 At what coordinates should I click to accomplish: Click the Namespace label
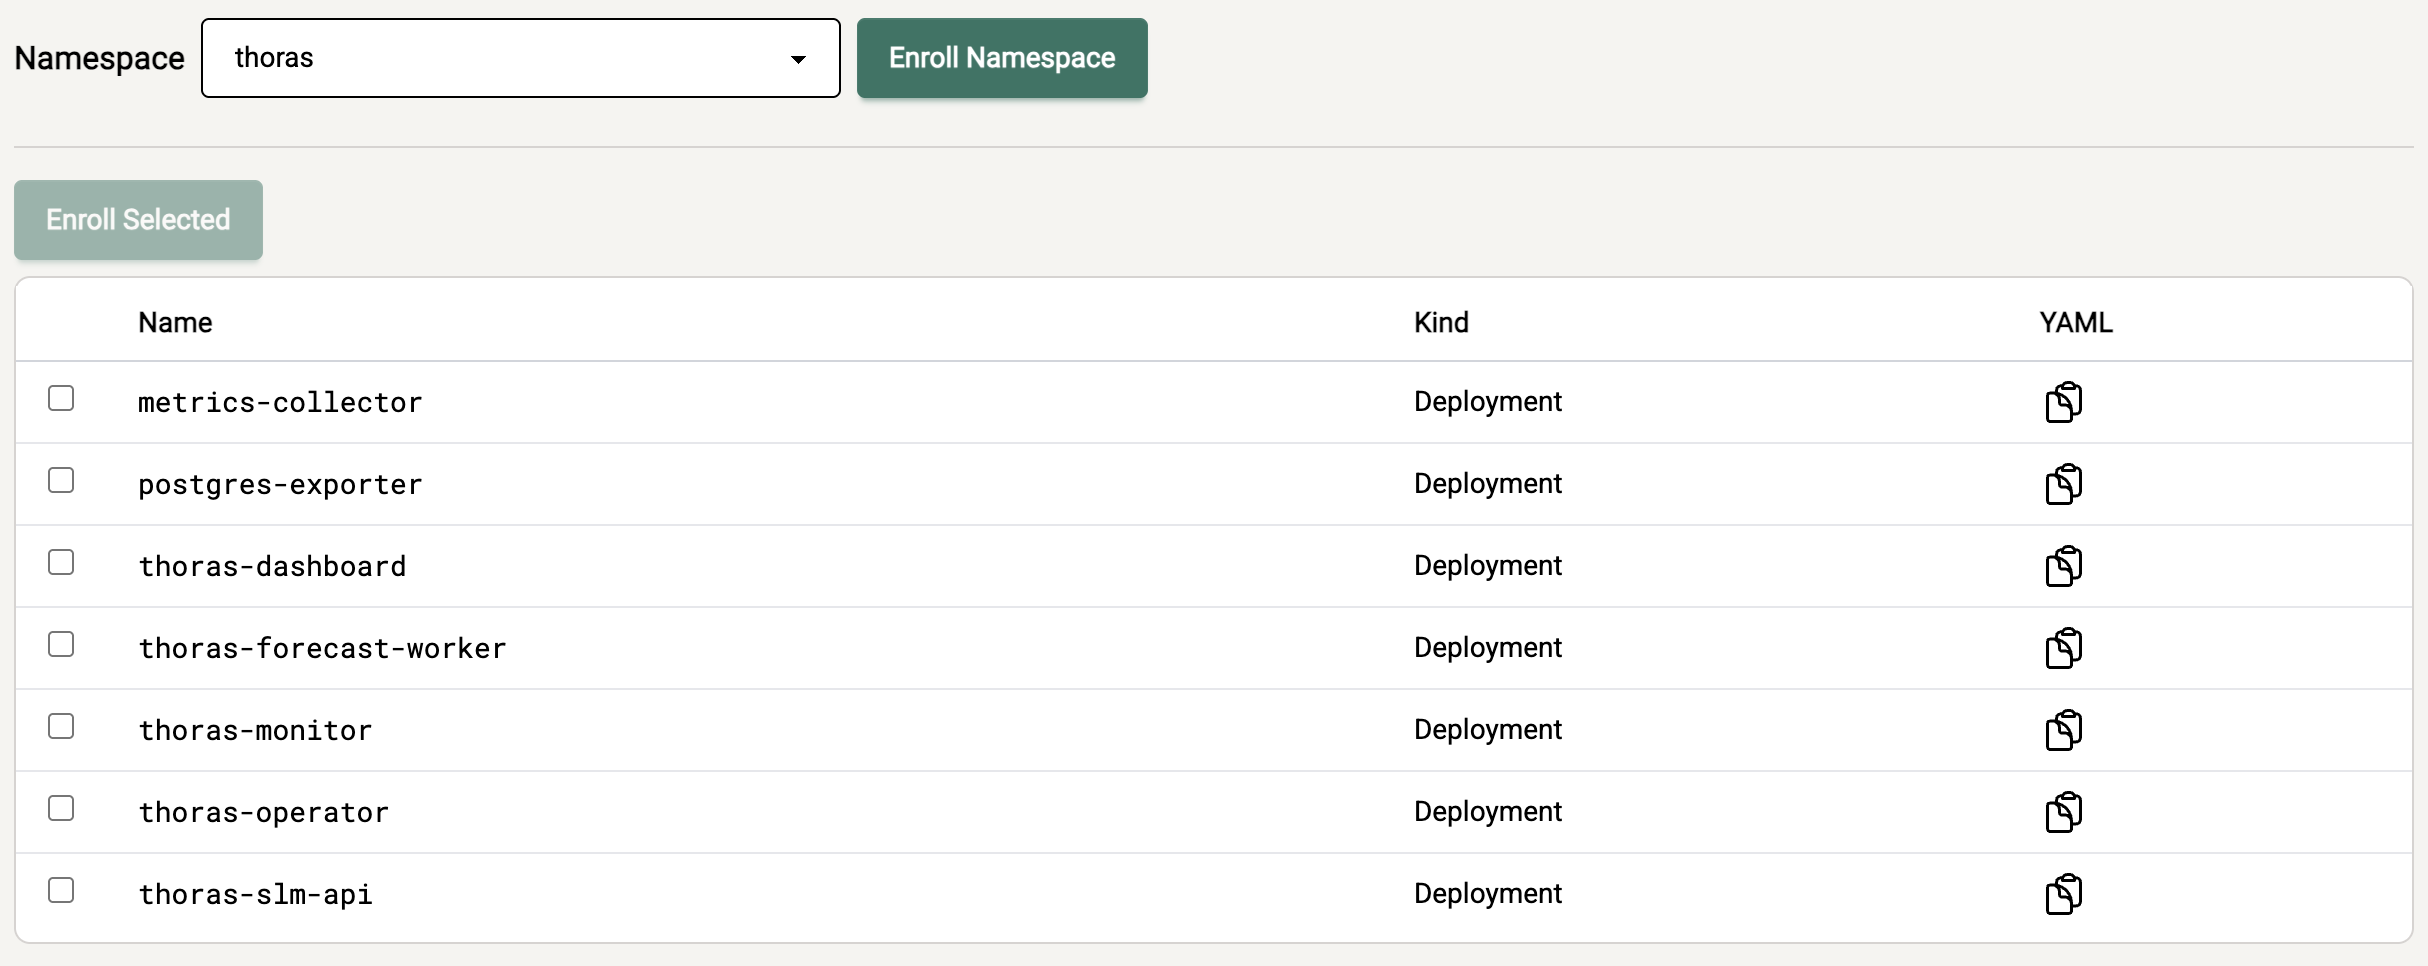pyautogui.click(x=99, y=59)
